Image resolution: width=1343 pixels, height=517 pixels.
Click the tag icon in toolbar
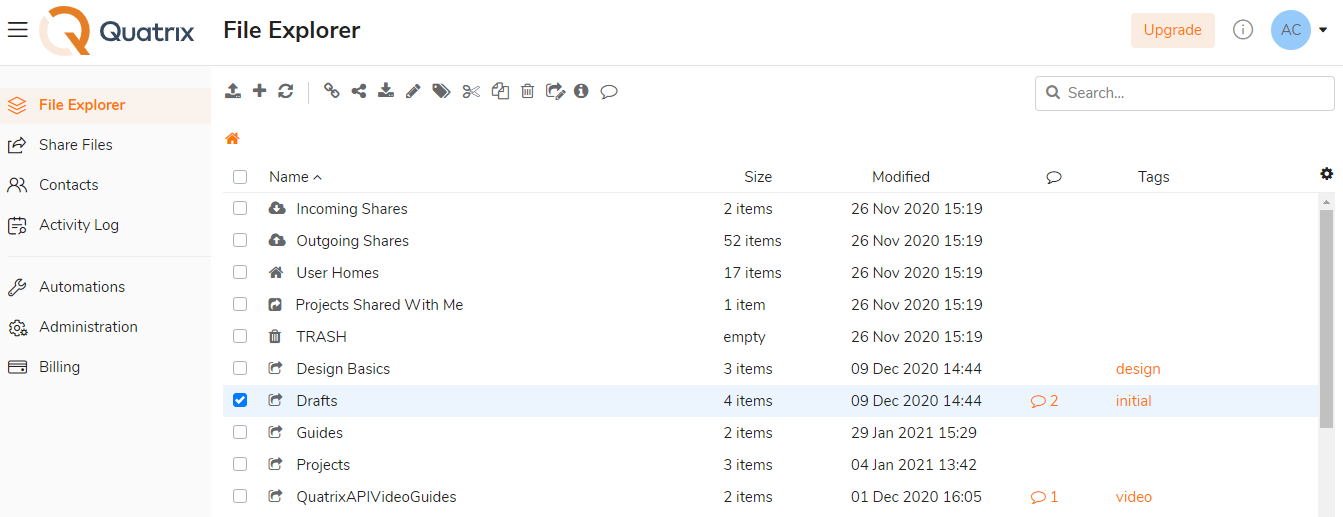click(441, 91)
